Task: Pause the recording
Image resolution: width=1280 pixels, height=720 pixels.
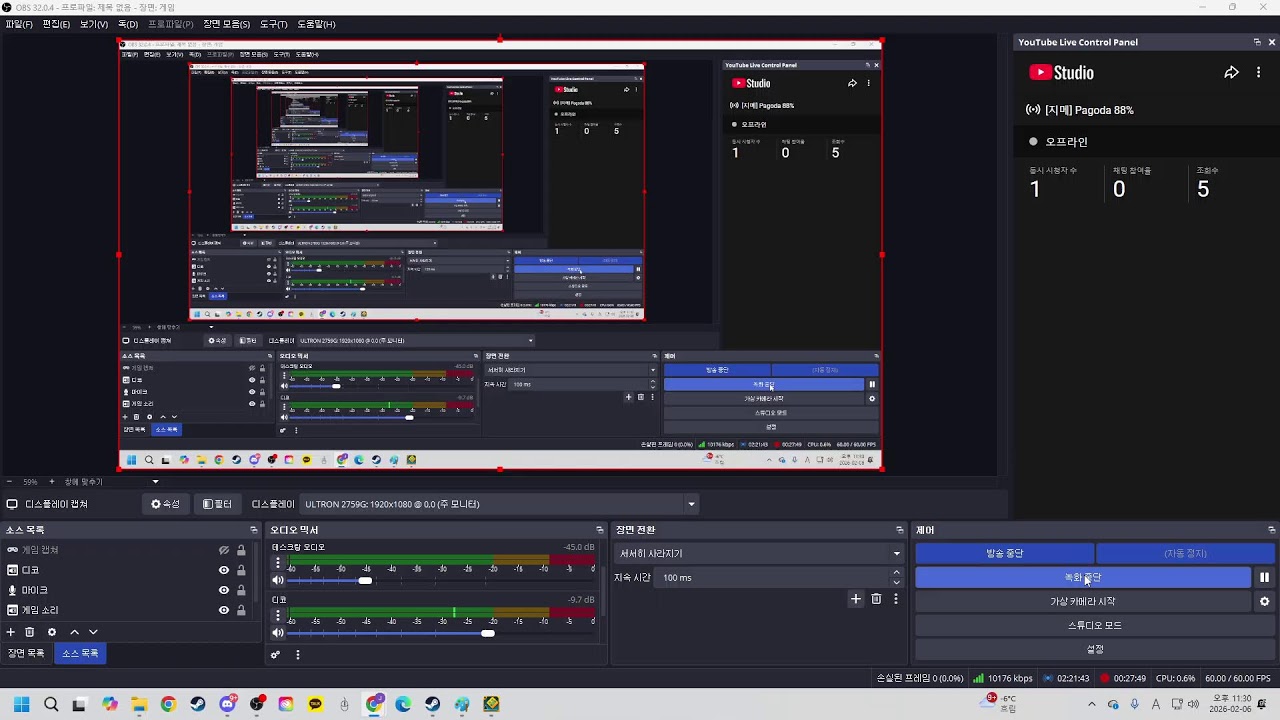Action: click(1264, 577)
